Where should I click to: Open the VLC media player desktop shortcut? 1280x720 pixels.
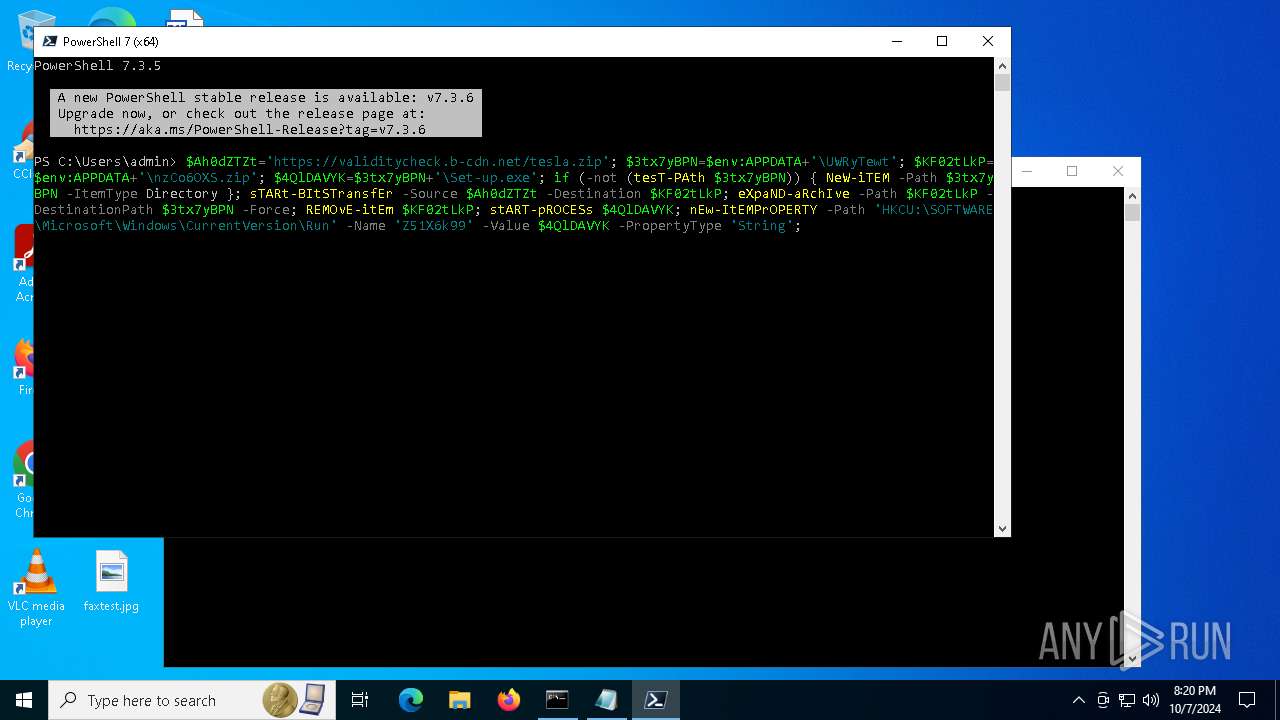(x=36, y=588)
